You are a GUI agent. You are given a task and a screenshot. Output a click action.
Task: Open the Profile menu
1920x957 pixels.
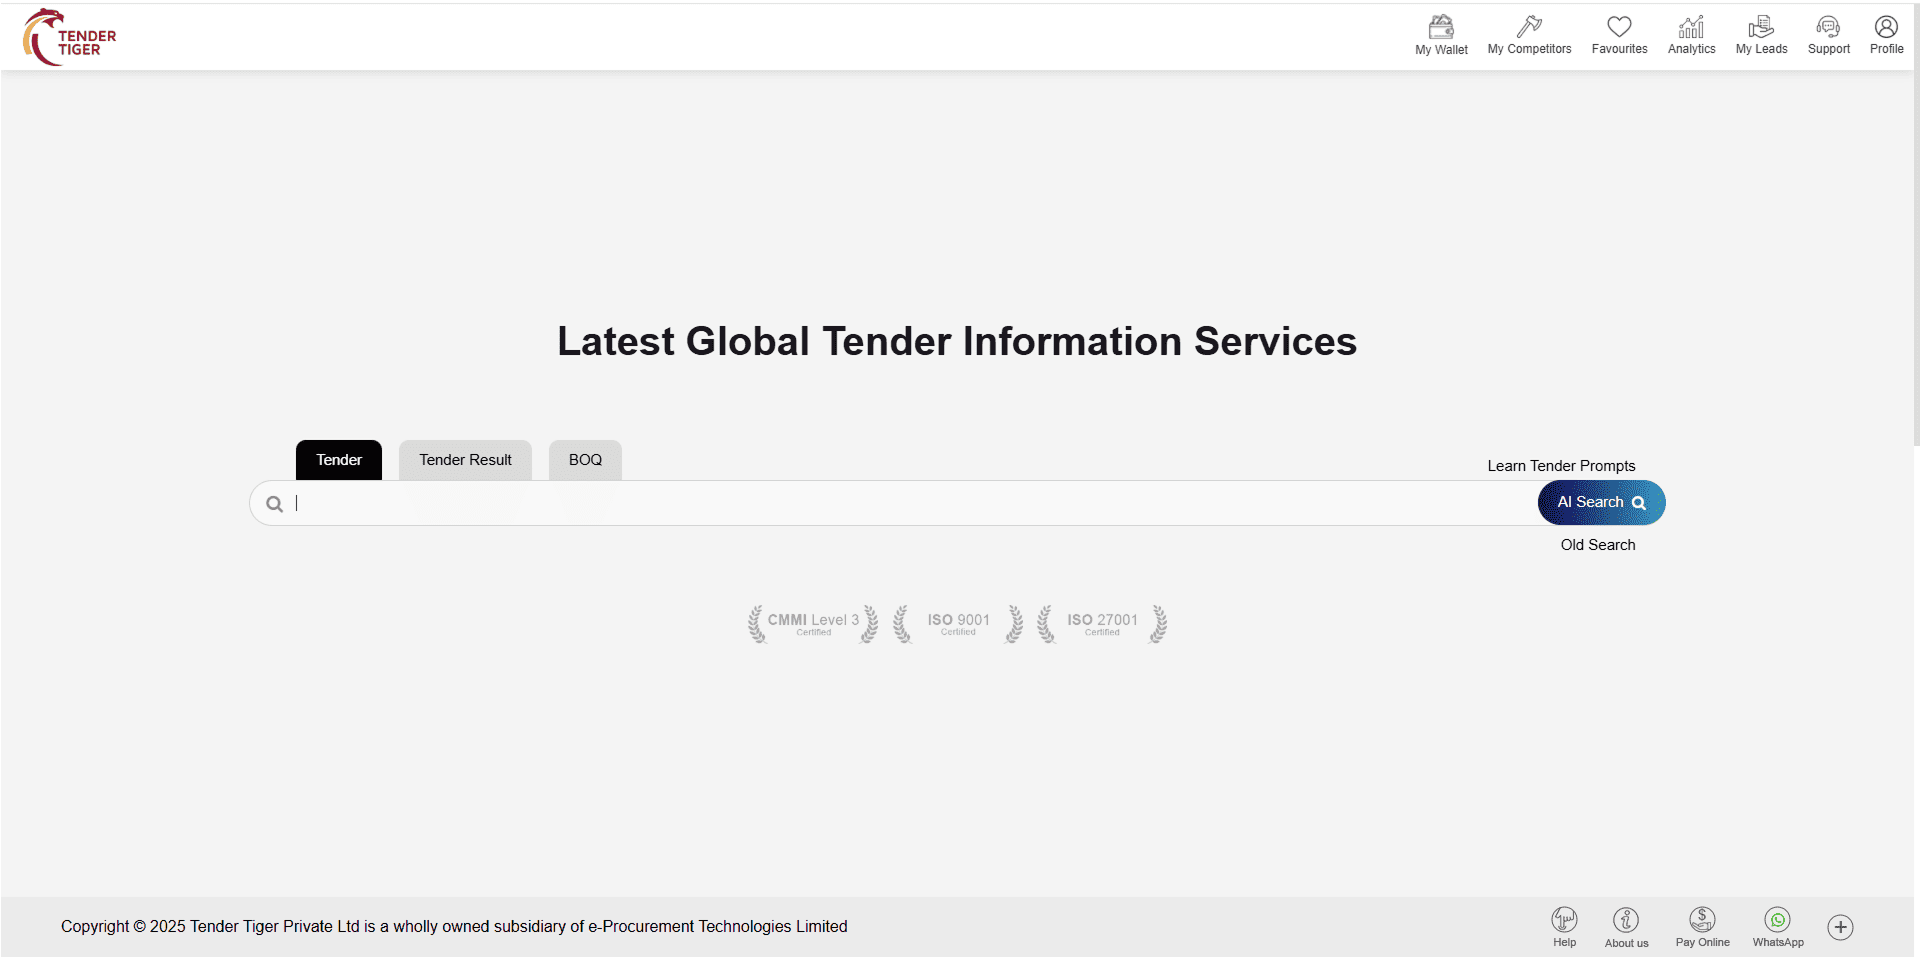(1886, 28)
